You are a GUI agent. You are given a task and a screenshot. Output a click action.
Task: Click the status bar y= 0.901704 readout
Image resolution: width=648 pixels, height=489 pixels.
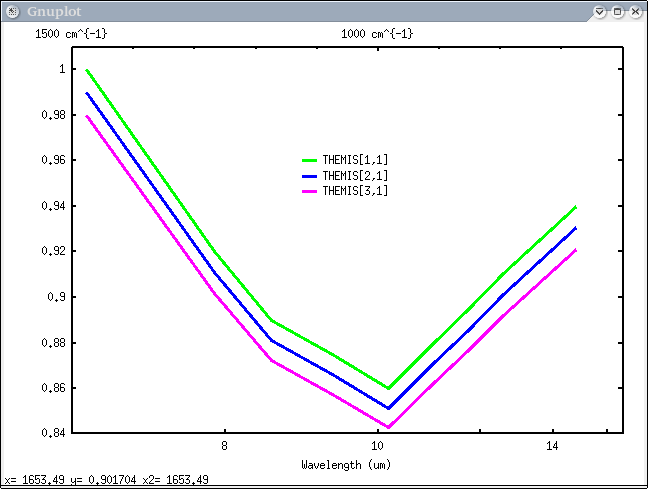coord(103,480)
